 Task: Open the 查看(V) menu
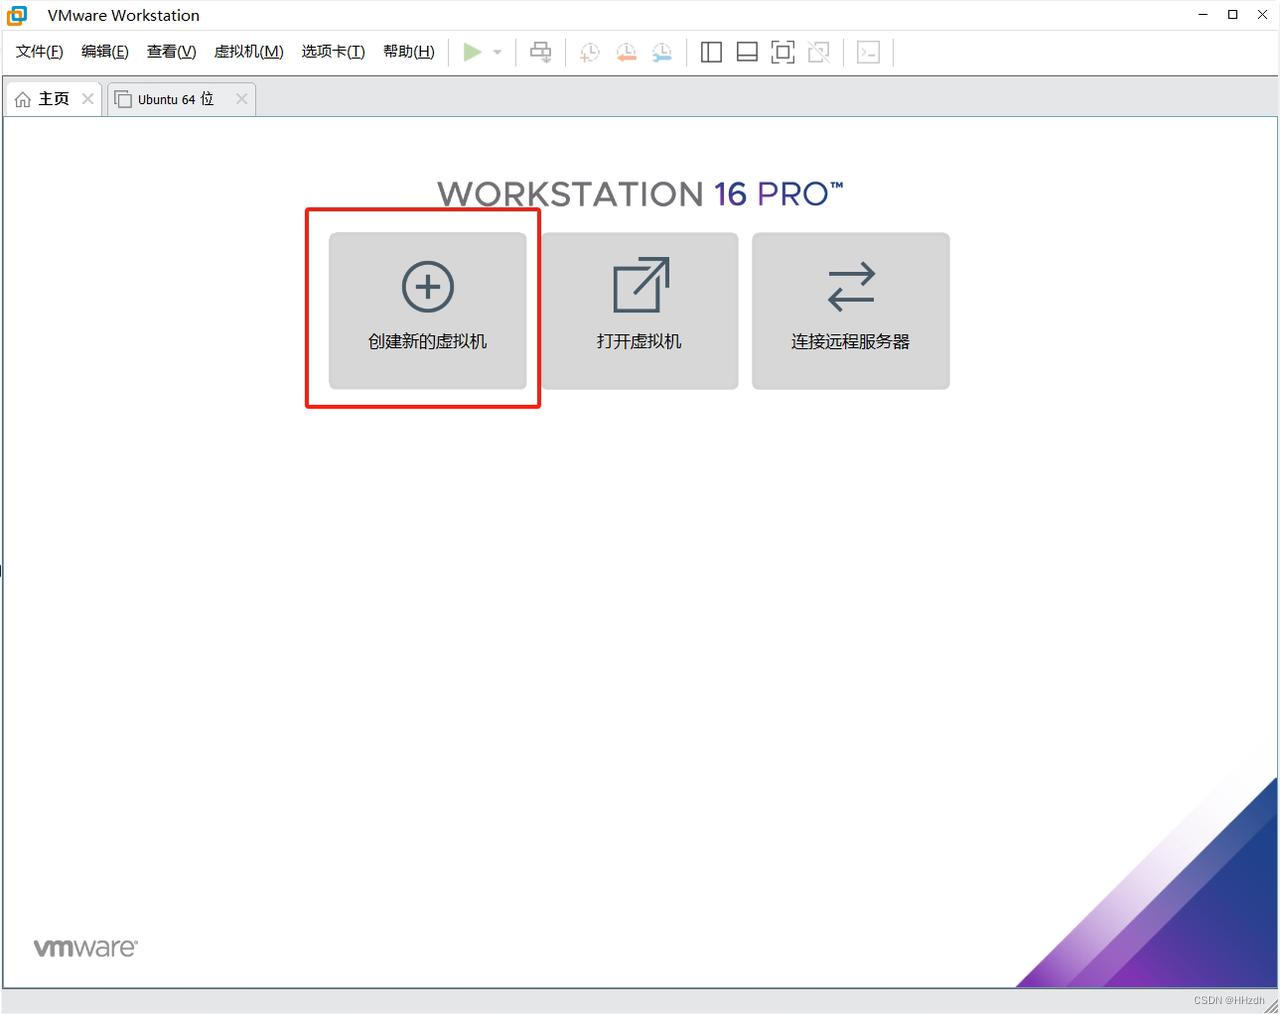click(x=171, y=52)
